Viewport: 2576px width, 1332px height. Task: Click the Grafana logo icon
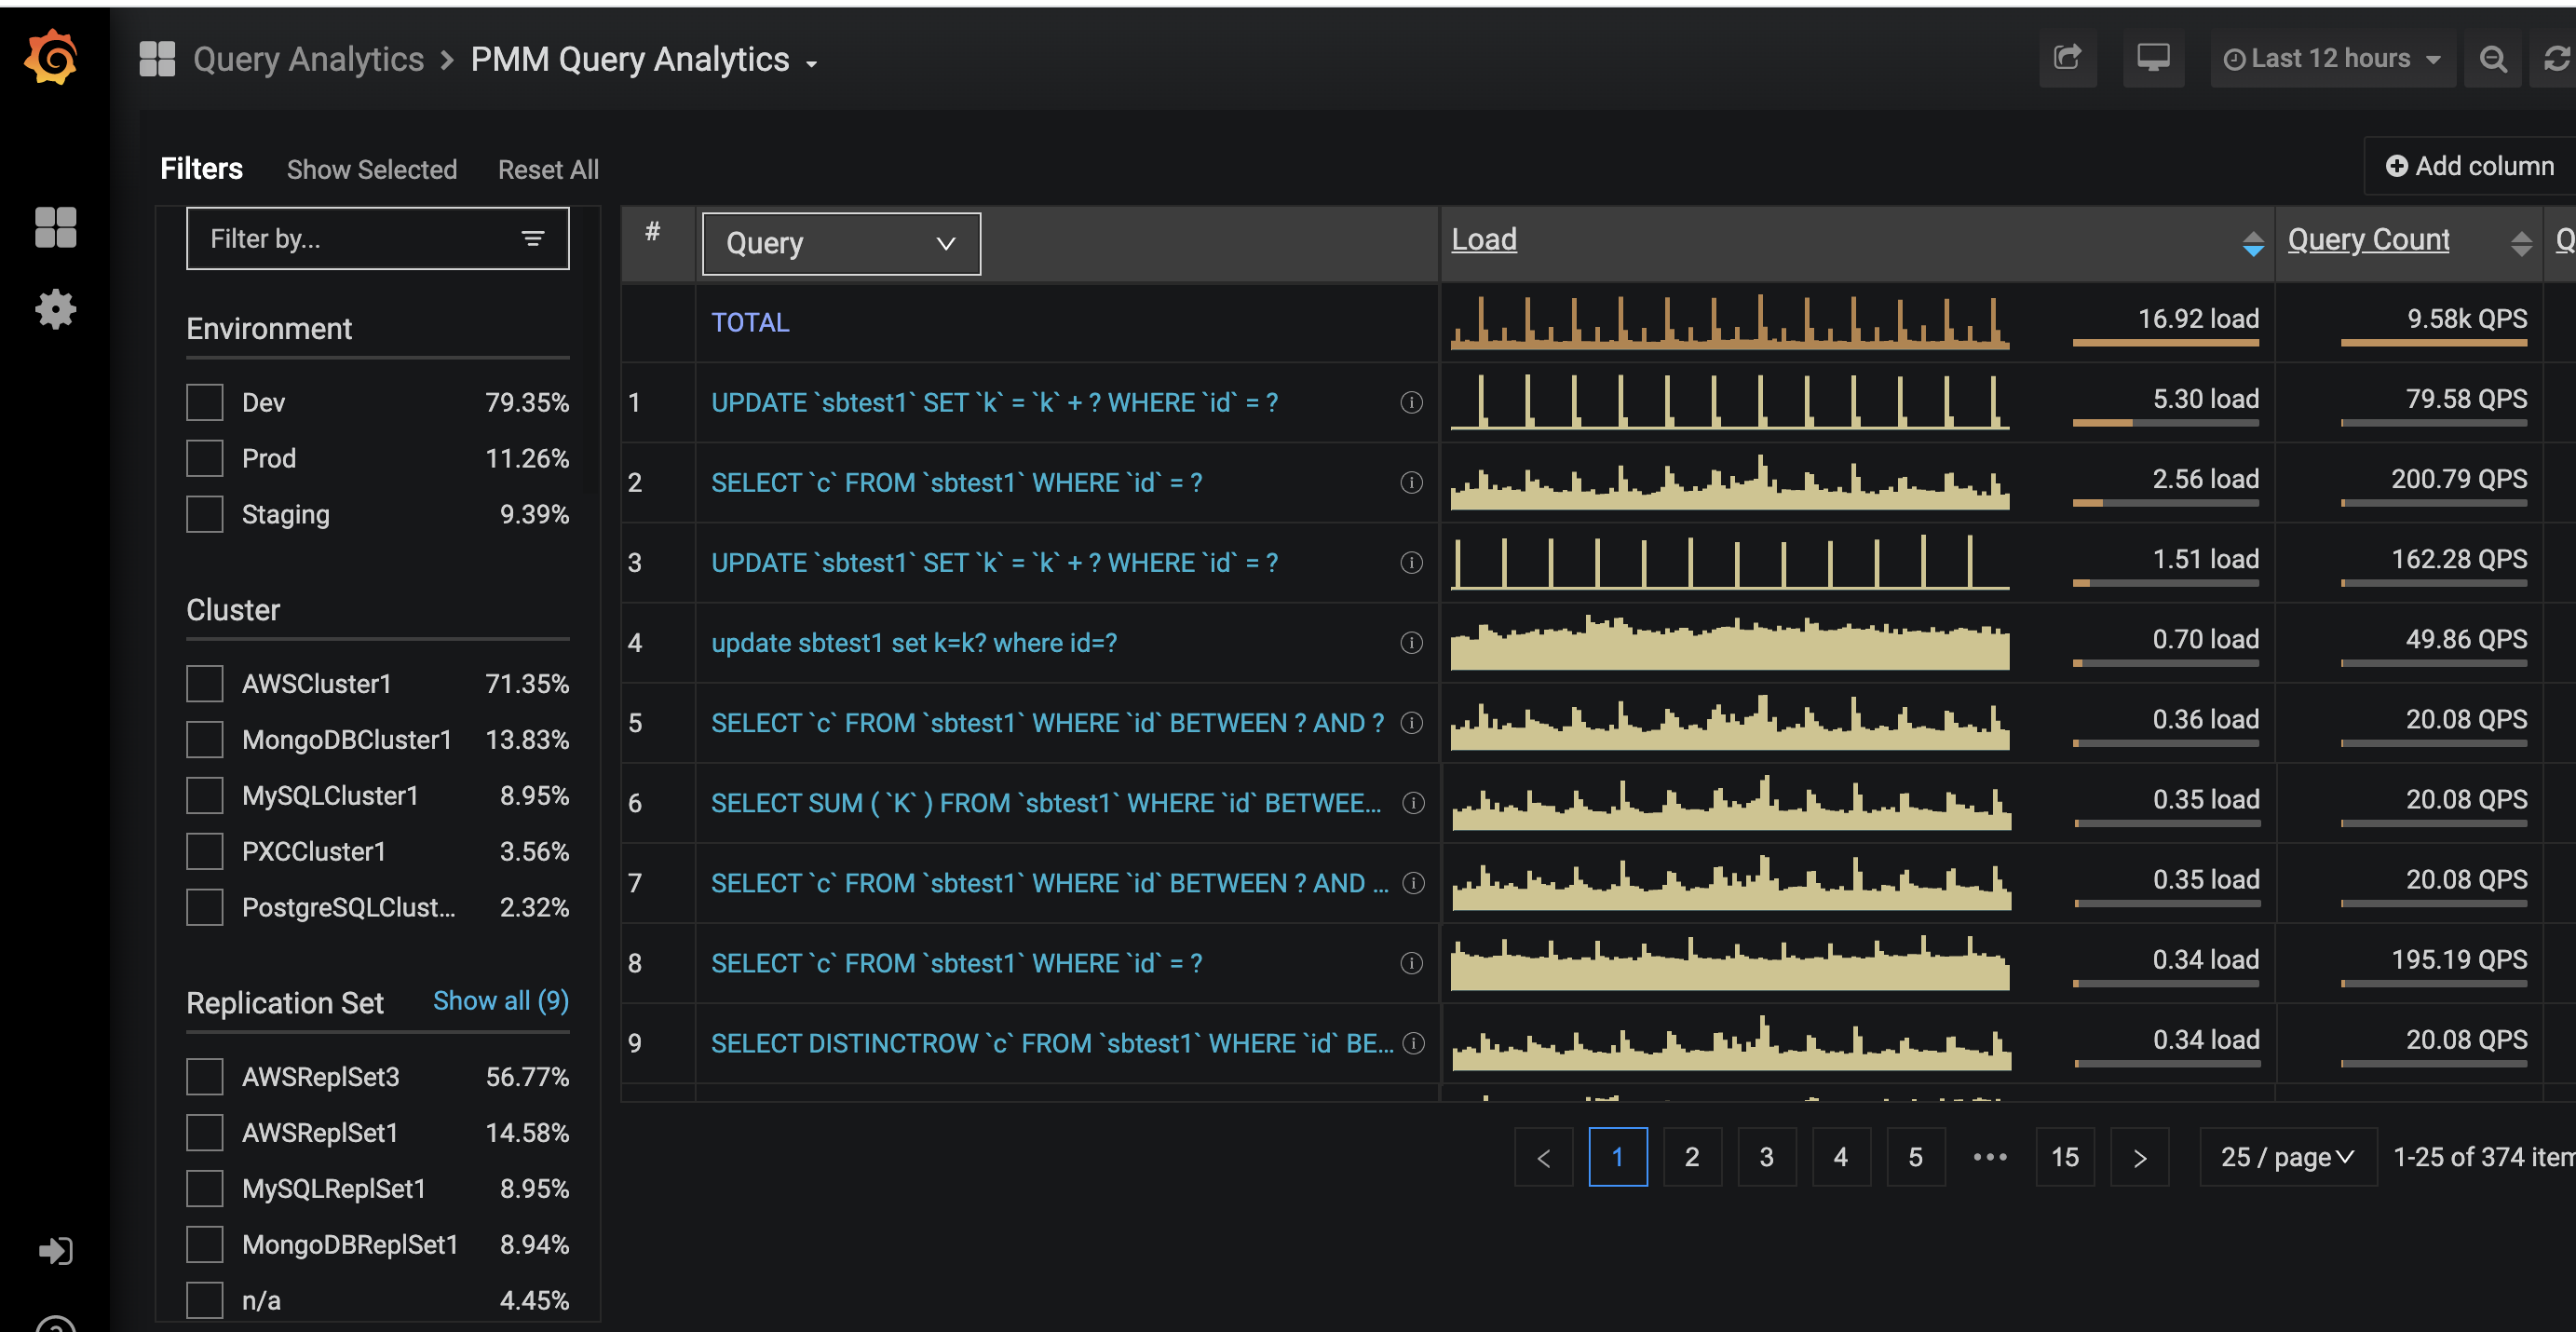(52, 58)
